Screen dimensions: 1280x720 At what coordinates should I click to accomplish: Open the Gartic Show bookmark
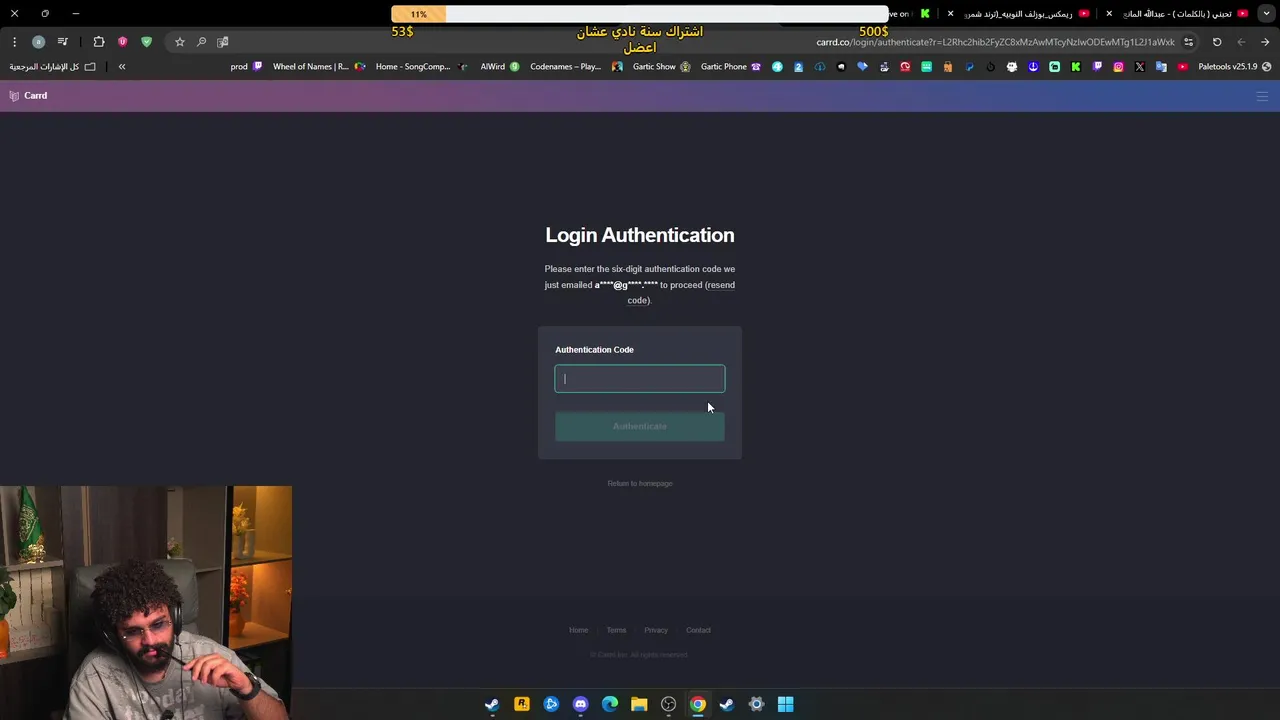click(662, 67)
